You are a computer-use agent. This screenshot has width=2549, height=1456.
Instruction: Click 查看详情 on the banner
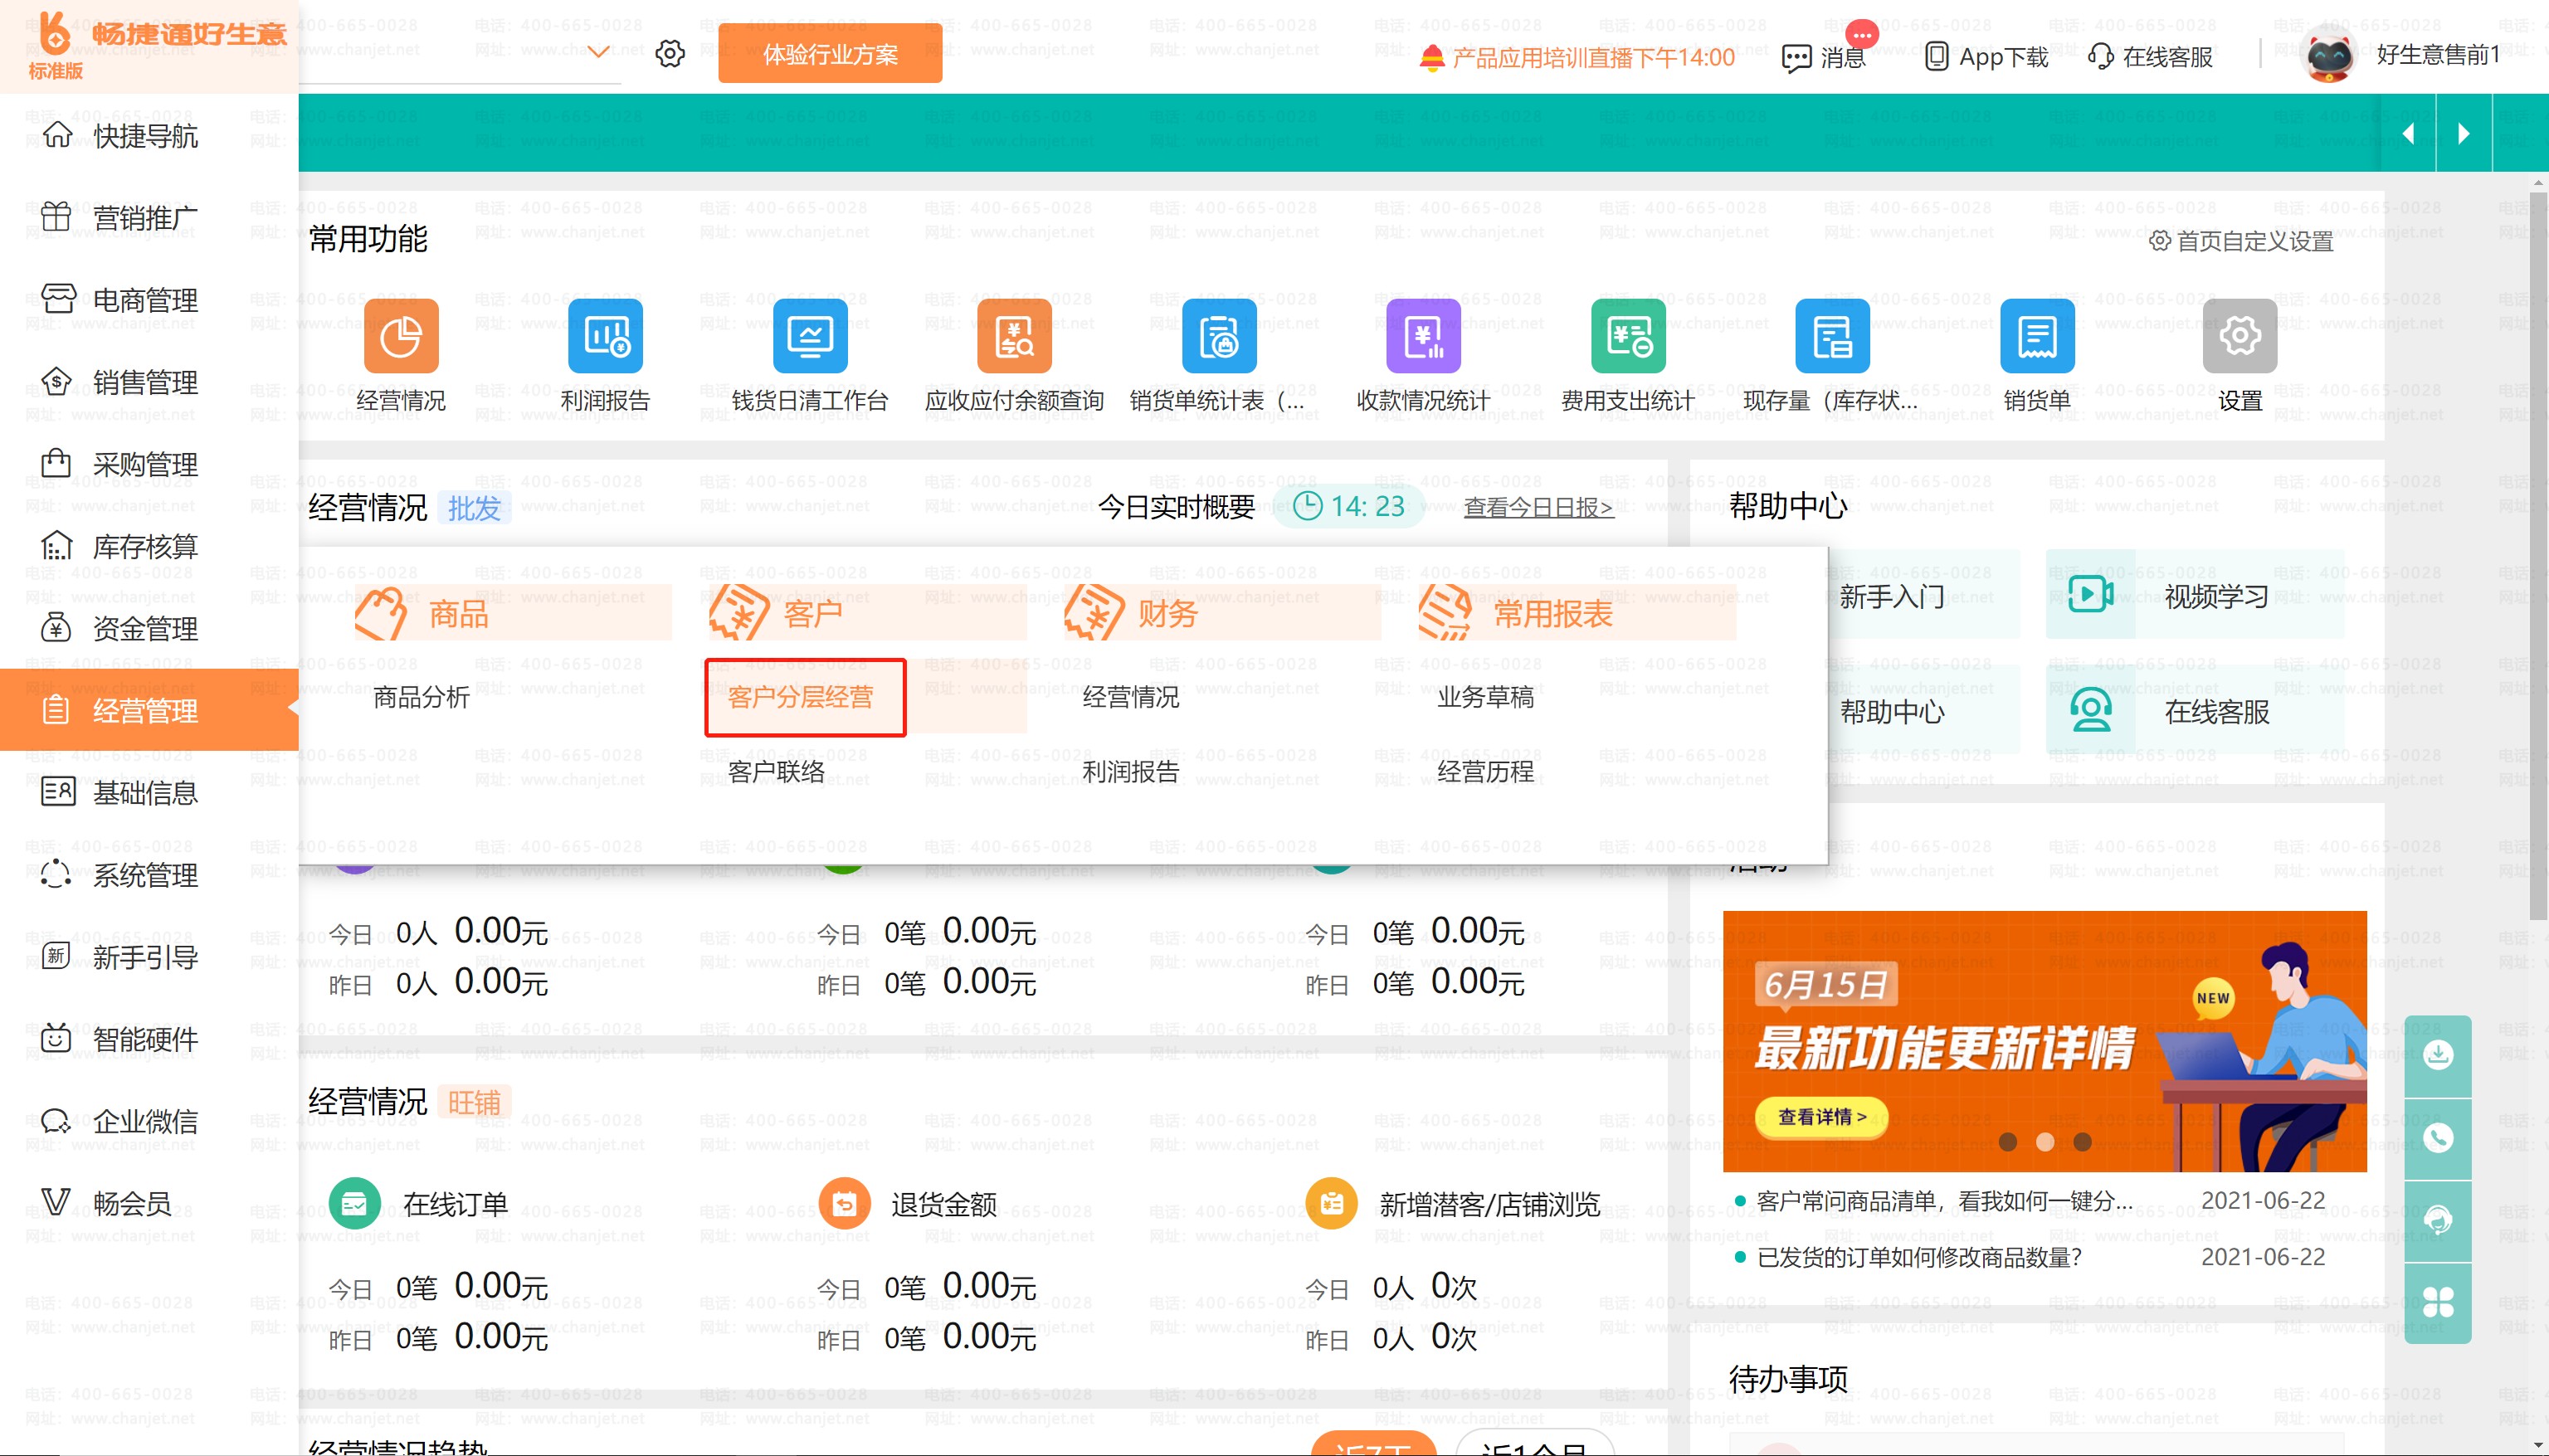[1822, 1117]
